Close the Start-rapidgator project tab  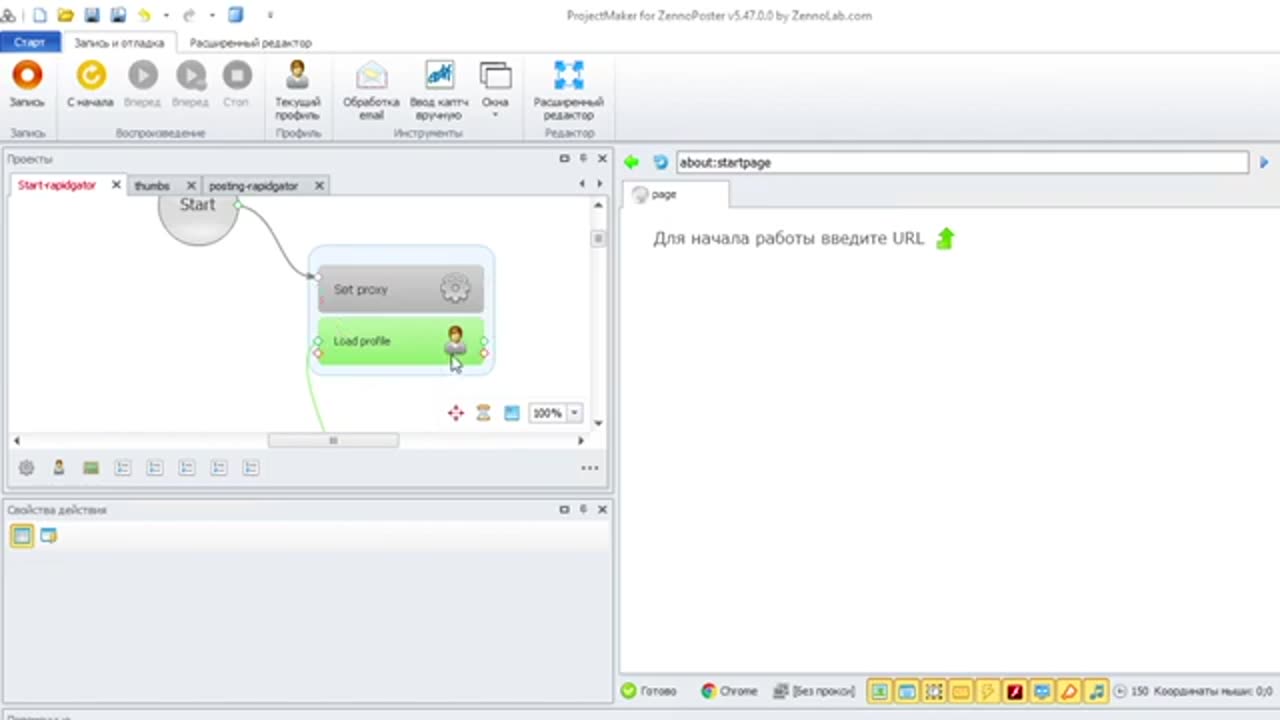[116, 185]
